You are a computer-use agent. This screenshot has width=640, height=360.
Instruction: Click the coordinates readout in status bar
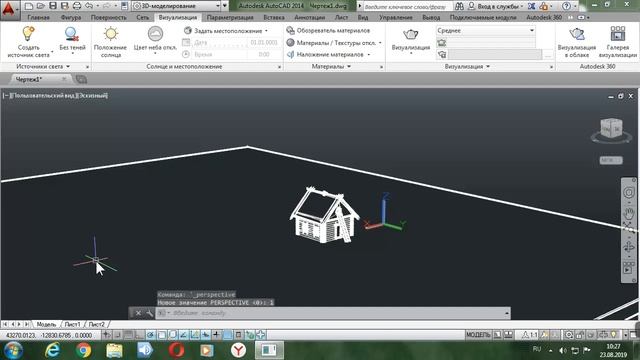[49, 336]
